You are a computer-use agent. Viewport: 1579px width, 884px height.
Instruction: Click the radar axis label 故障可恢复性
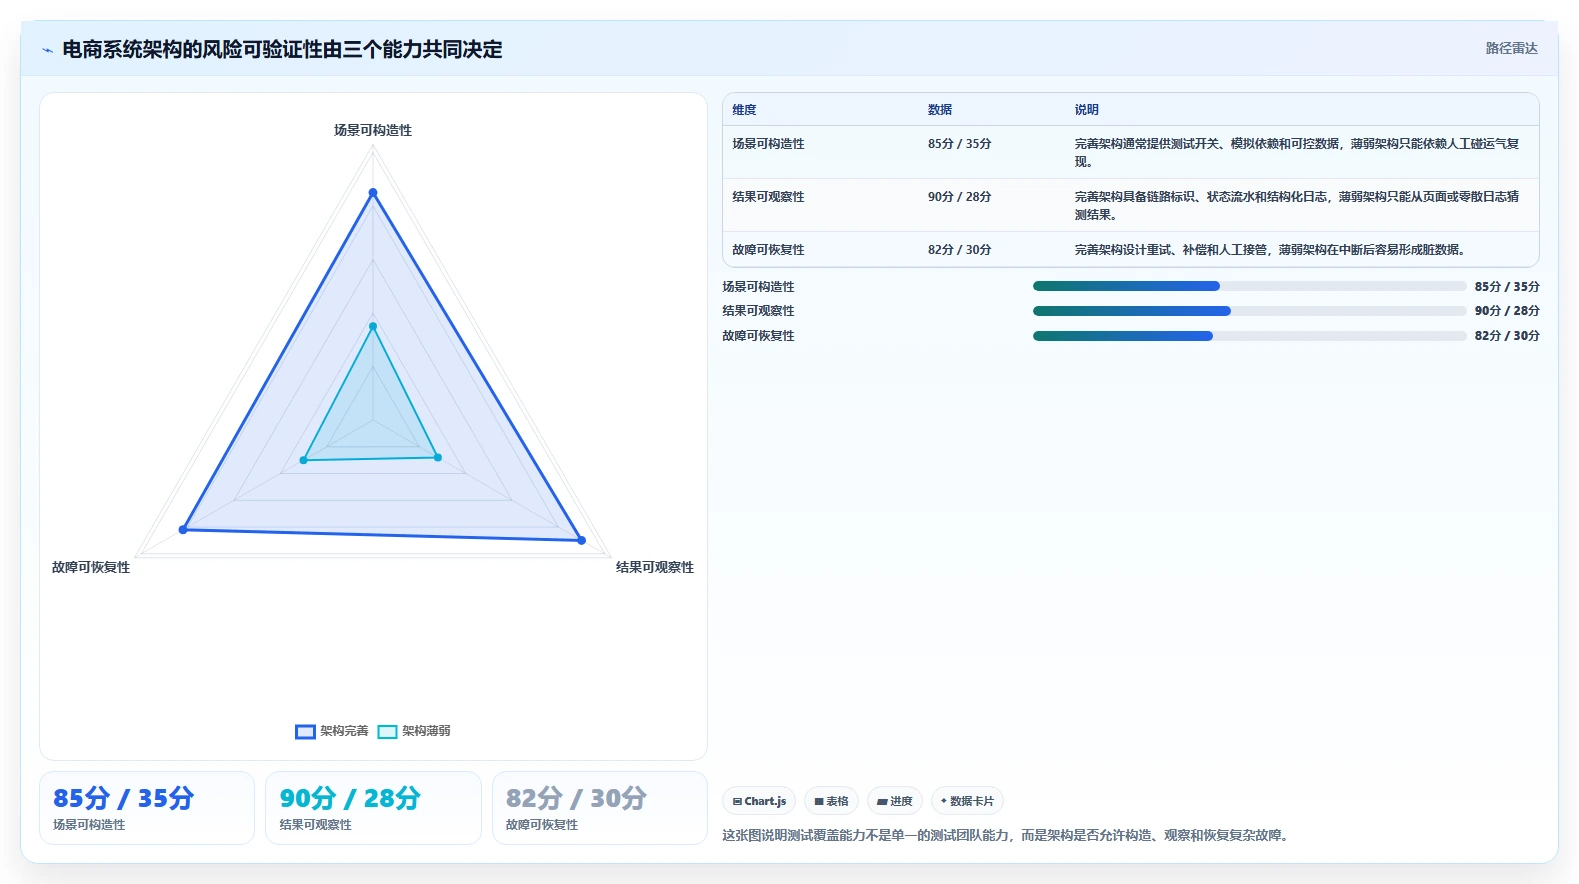tap(91, 567)
